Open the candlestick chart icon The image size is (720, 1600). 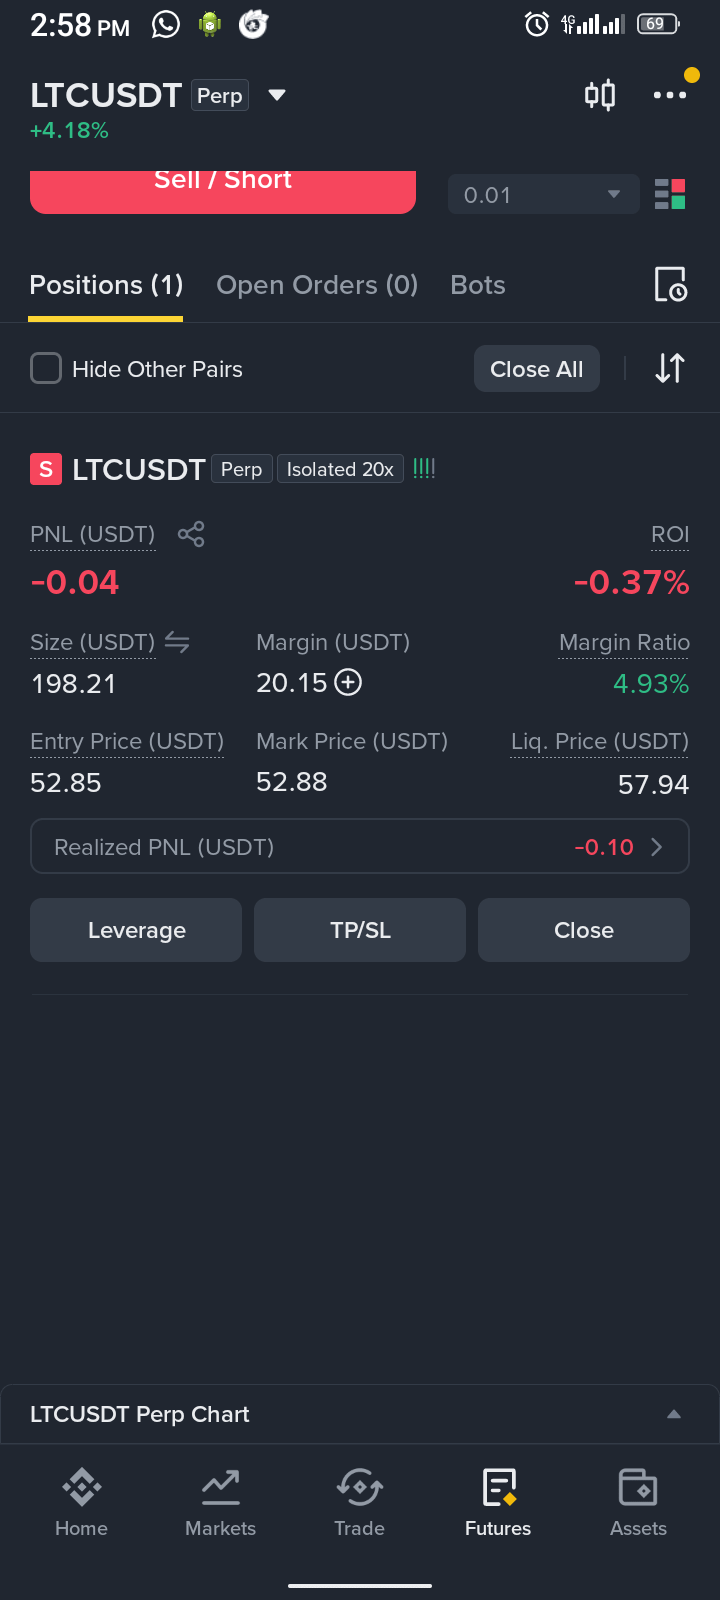pos(600,95)
